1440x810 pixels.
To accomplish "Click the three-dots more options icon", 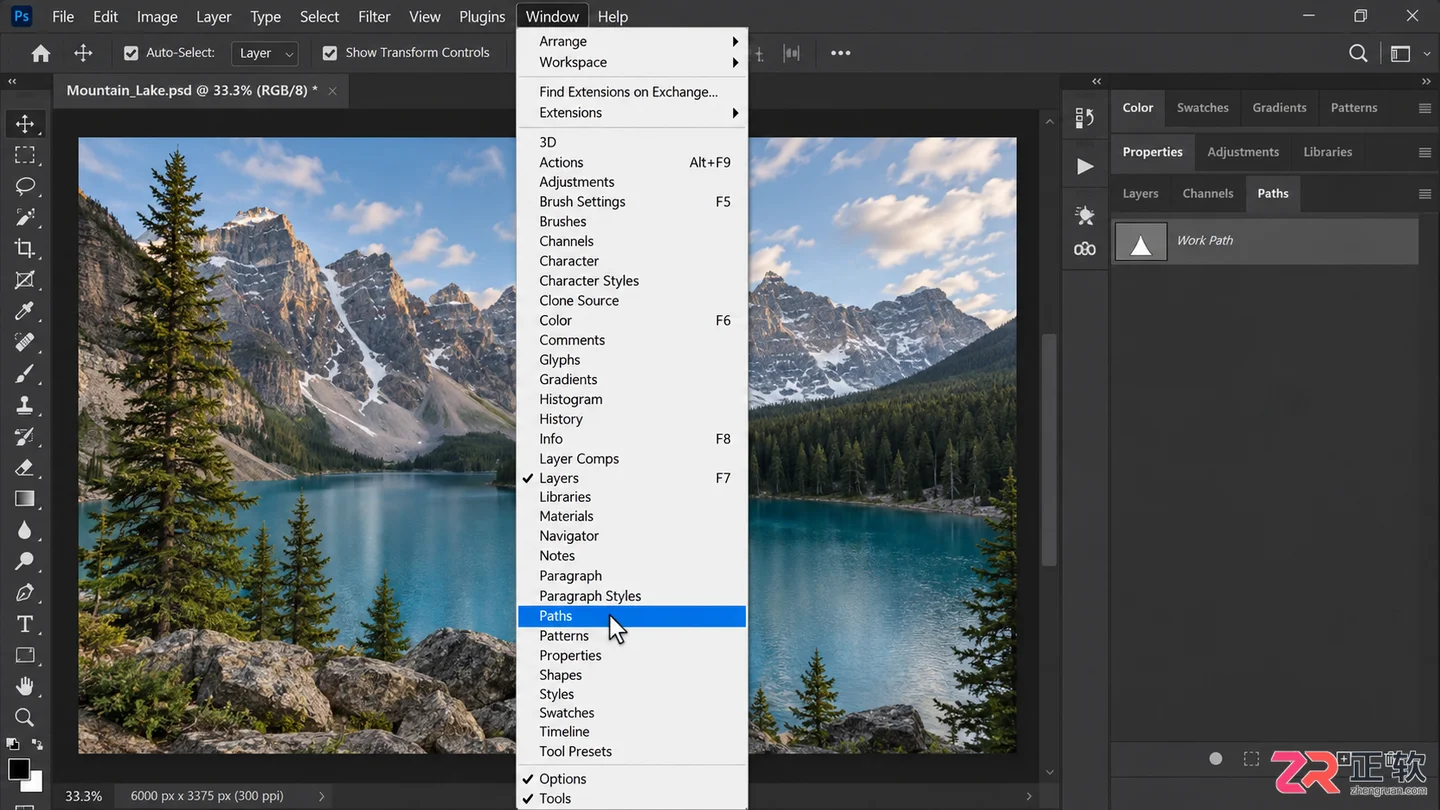I will coord(841,53).
